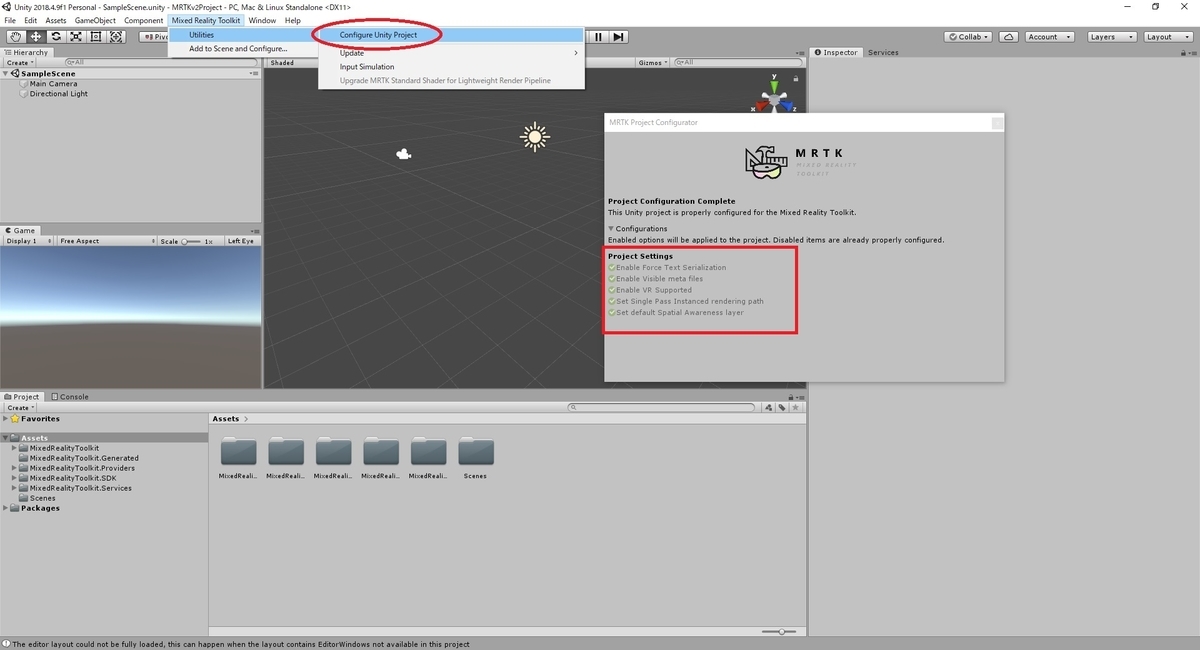Open the Scenes folder thumbnail
This screenshot has width=1200, height=650.
tap(475, 452)
